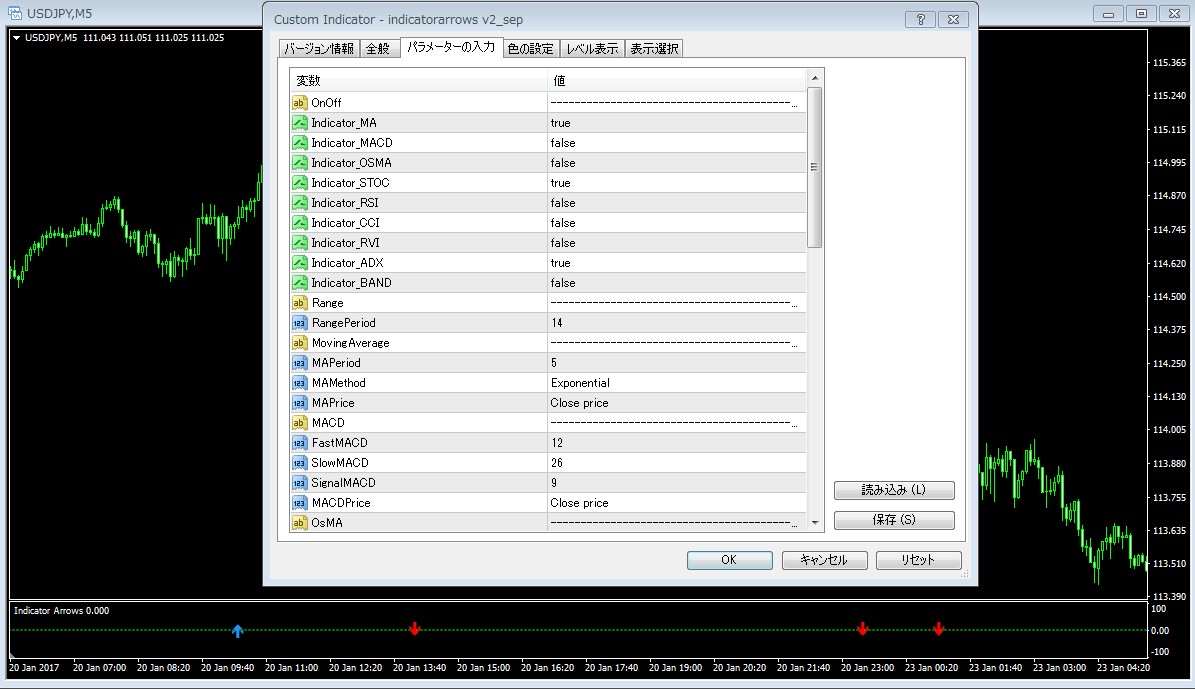Edit the RangePeriod value 14
The height and width of the screenshot is (689, 1195).
pyautogui.click(x=677, y=322)
